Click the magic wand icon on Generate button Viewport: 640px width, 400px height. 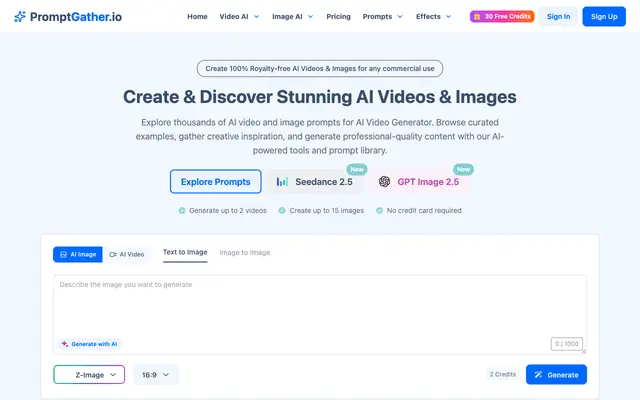point(538,375)
